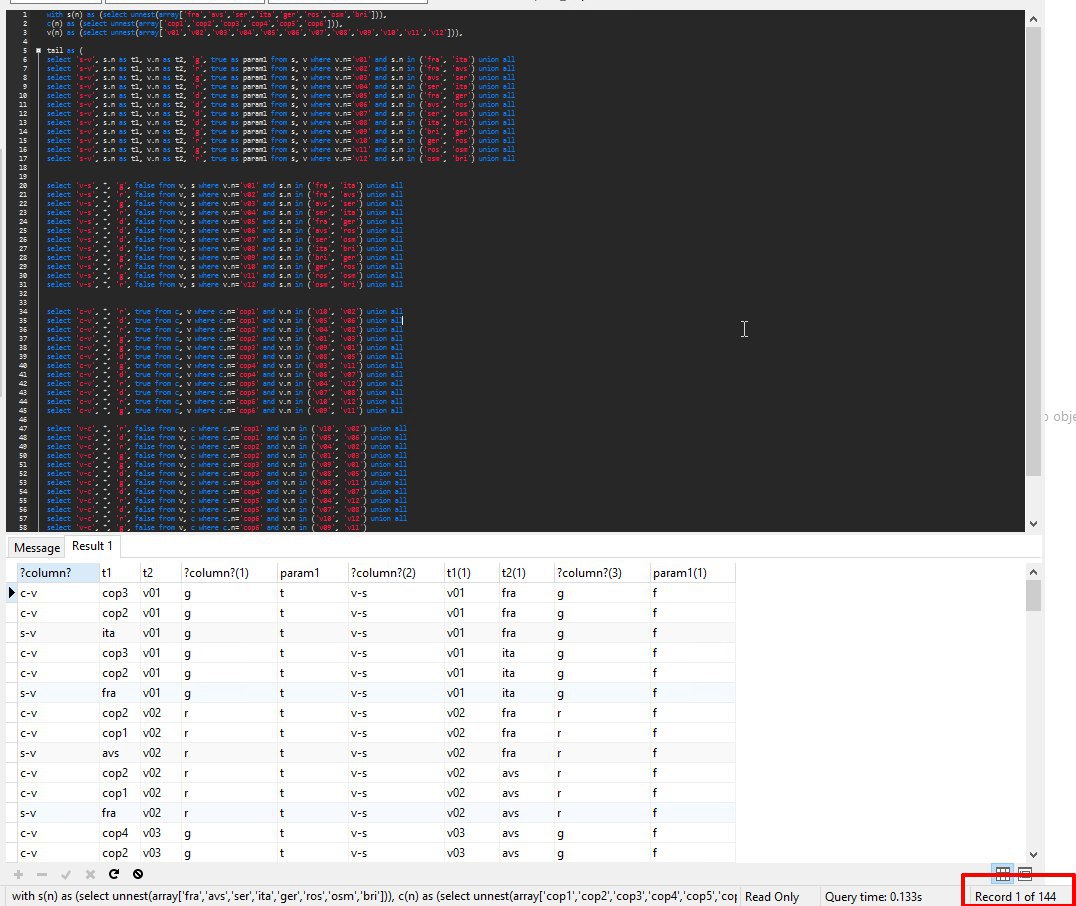Click editor line 20, first 'v-s' select
1076x906 pixels.
(x=224, y=185)
